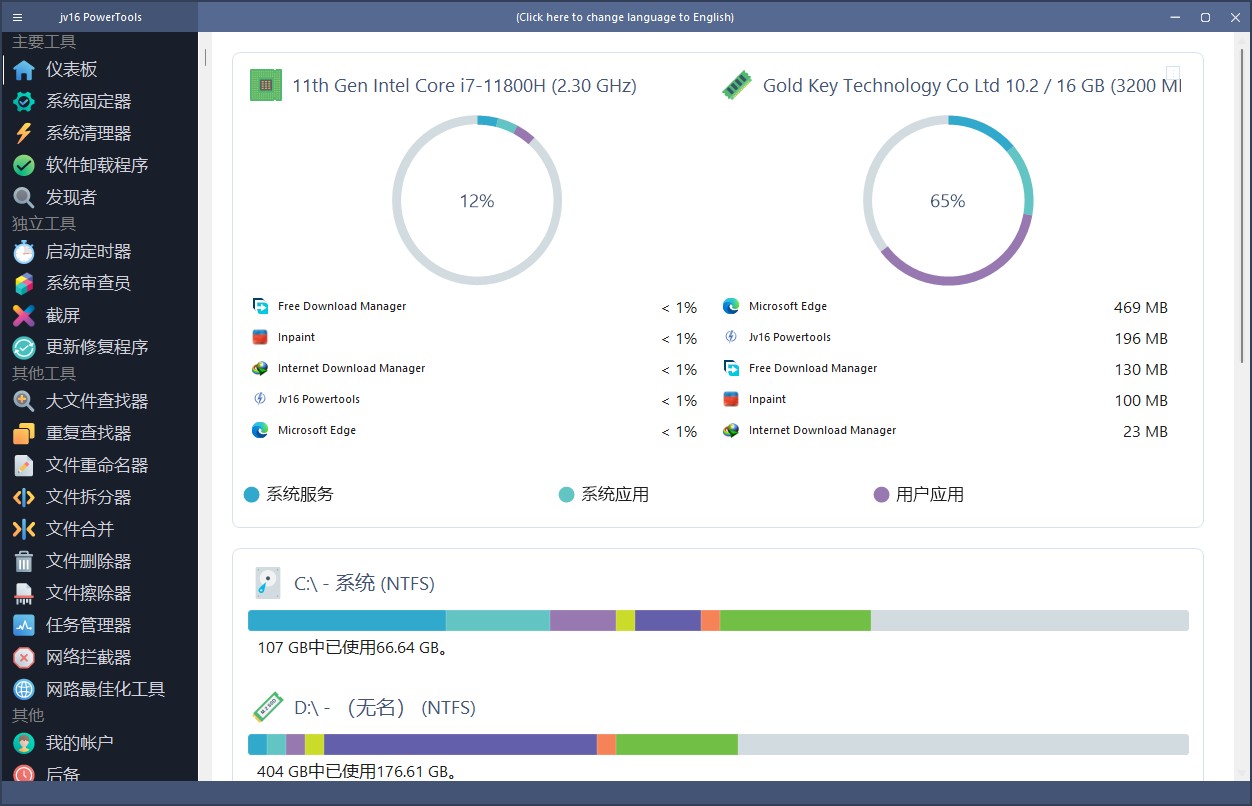1252x806 pixels.
Task: Click the C:\ drive disk icon
Action: point(267,583)
